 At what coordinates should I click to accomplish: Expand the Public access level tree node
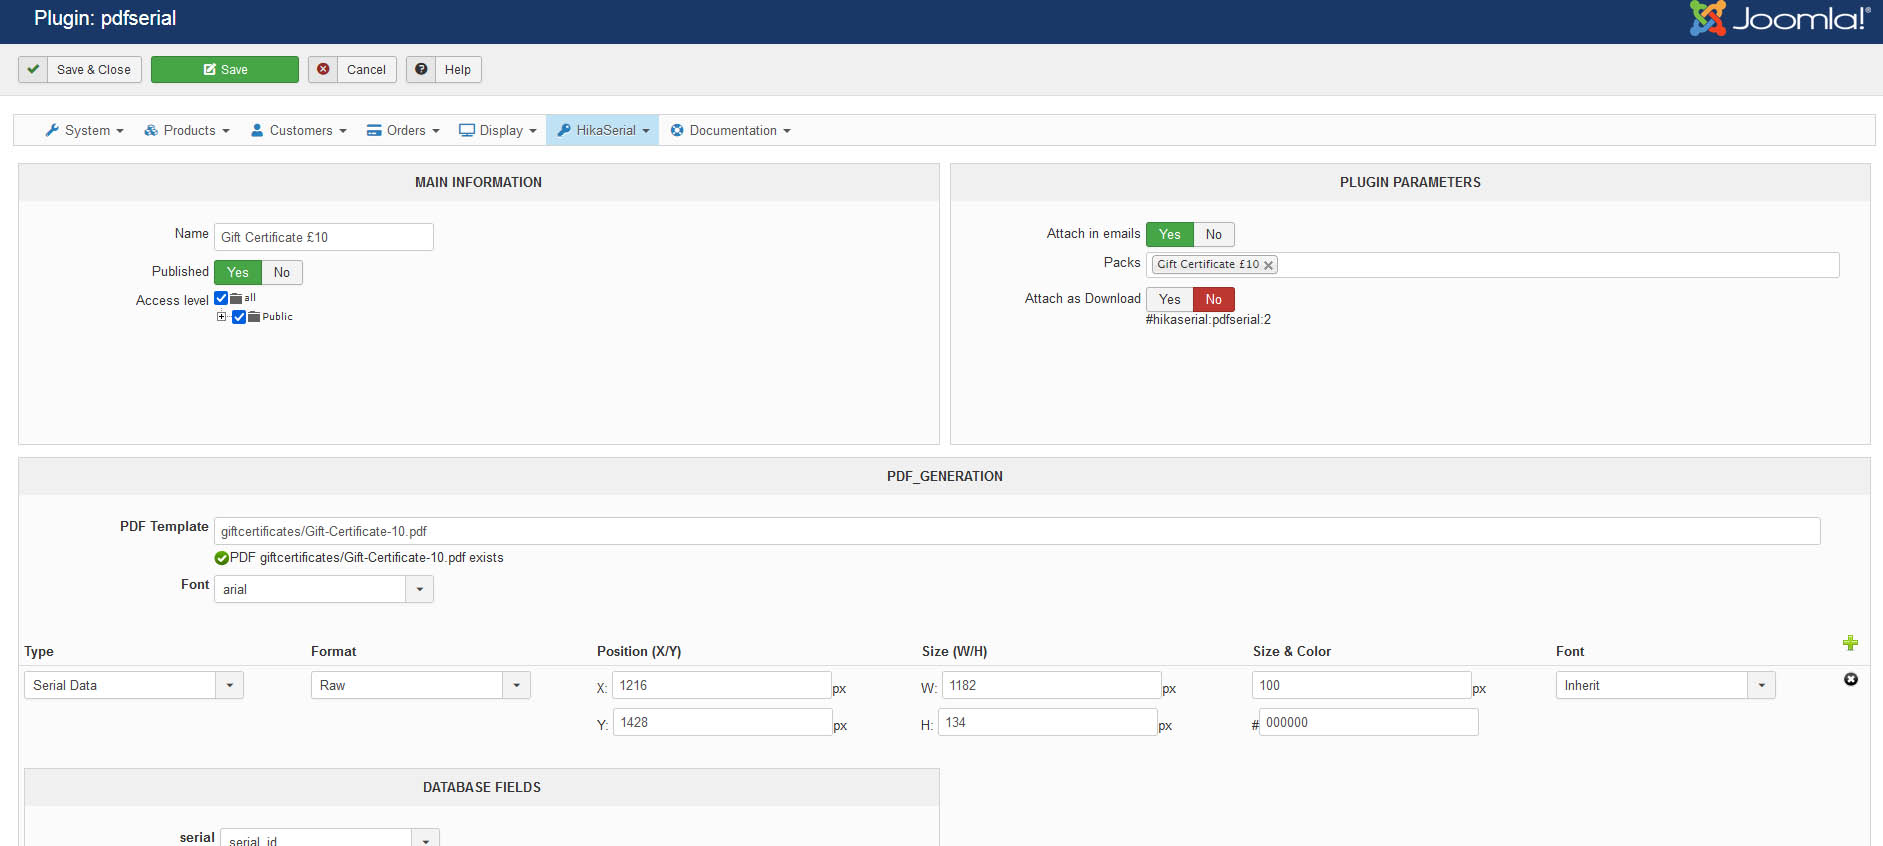(221, 317)
